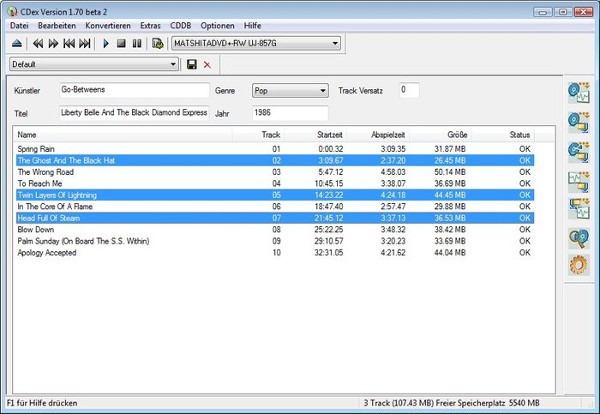Click the WAV to compressed audio convert icon

click(578, 180)
